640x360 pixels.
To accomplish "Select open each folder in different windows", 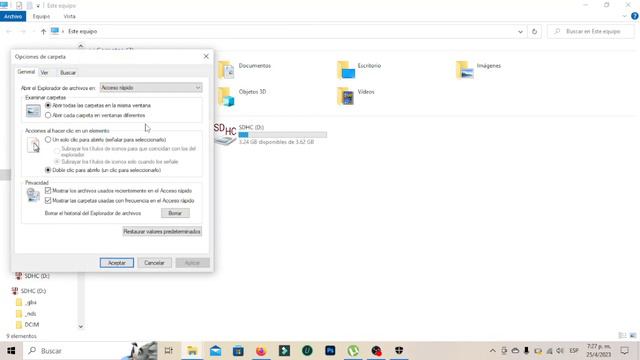I will point(48,115).
